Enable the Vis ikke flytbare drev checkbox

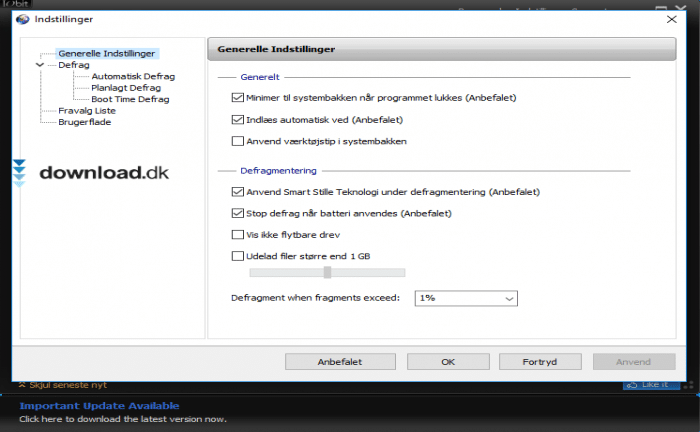click(237, 235)
